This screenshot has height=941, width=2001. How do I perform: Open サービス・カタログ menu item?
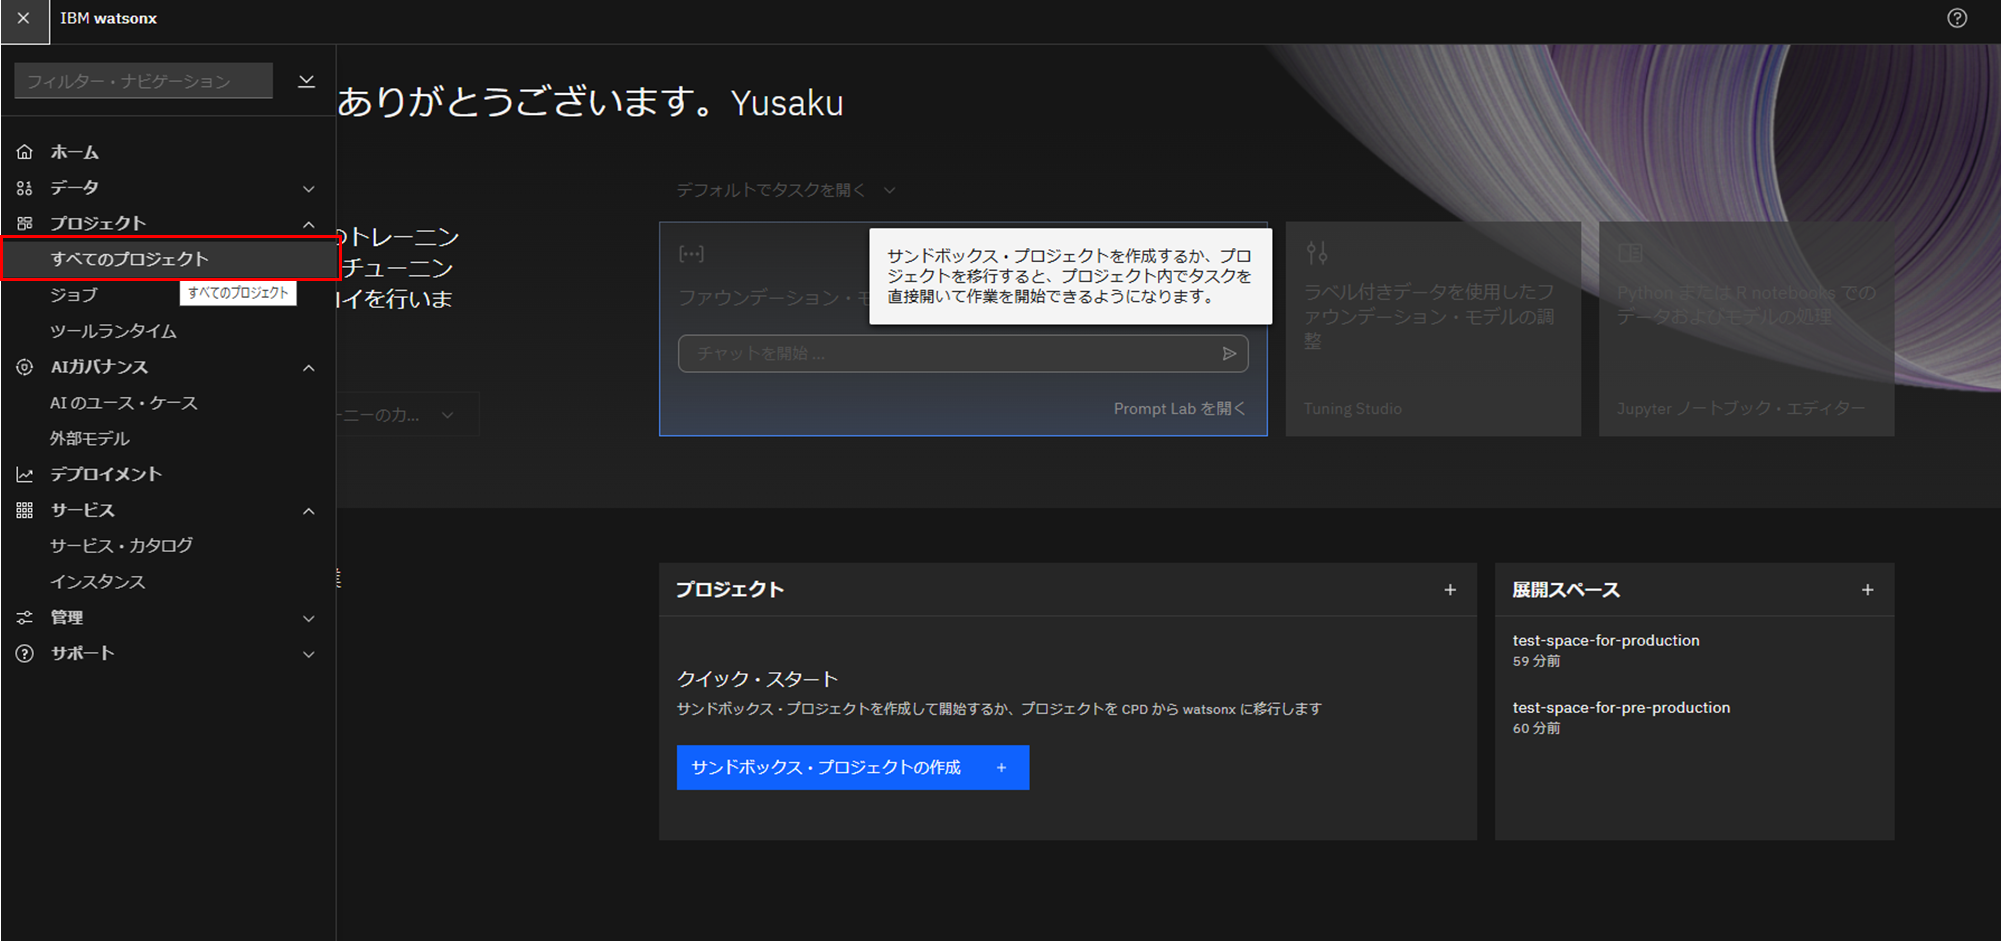pos(121,545)
